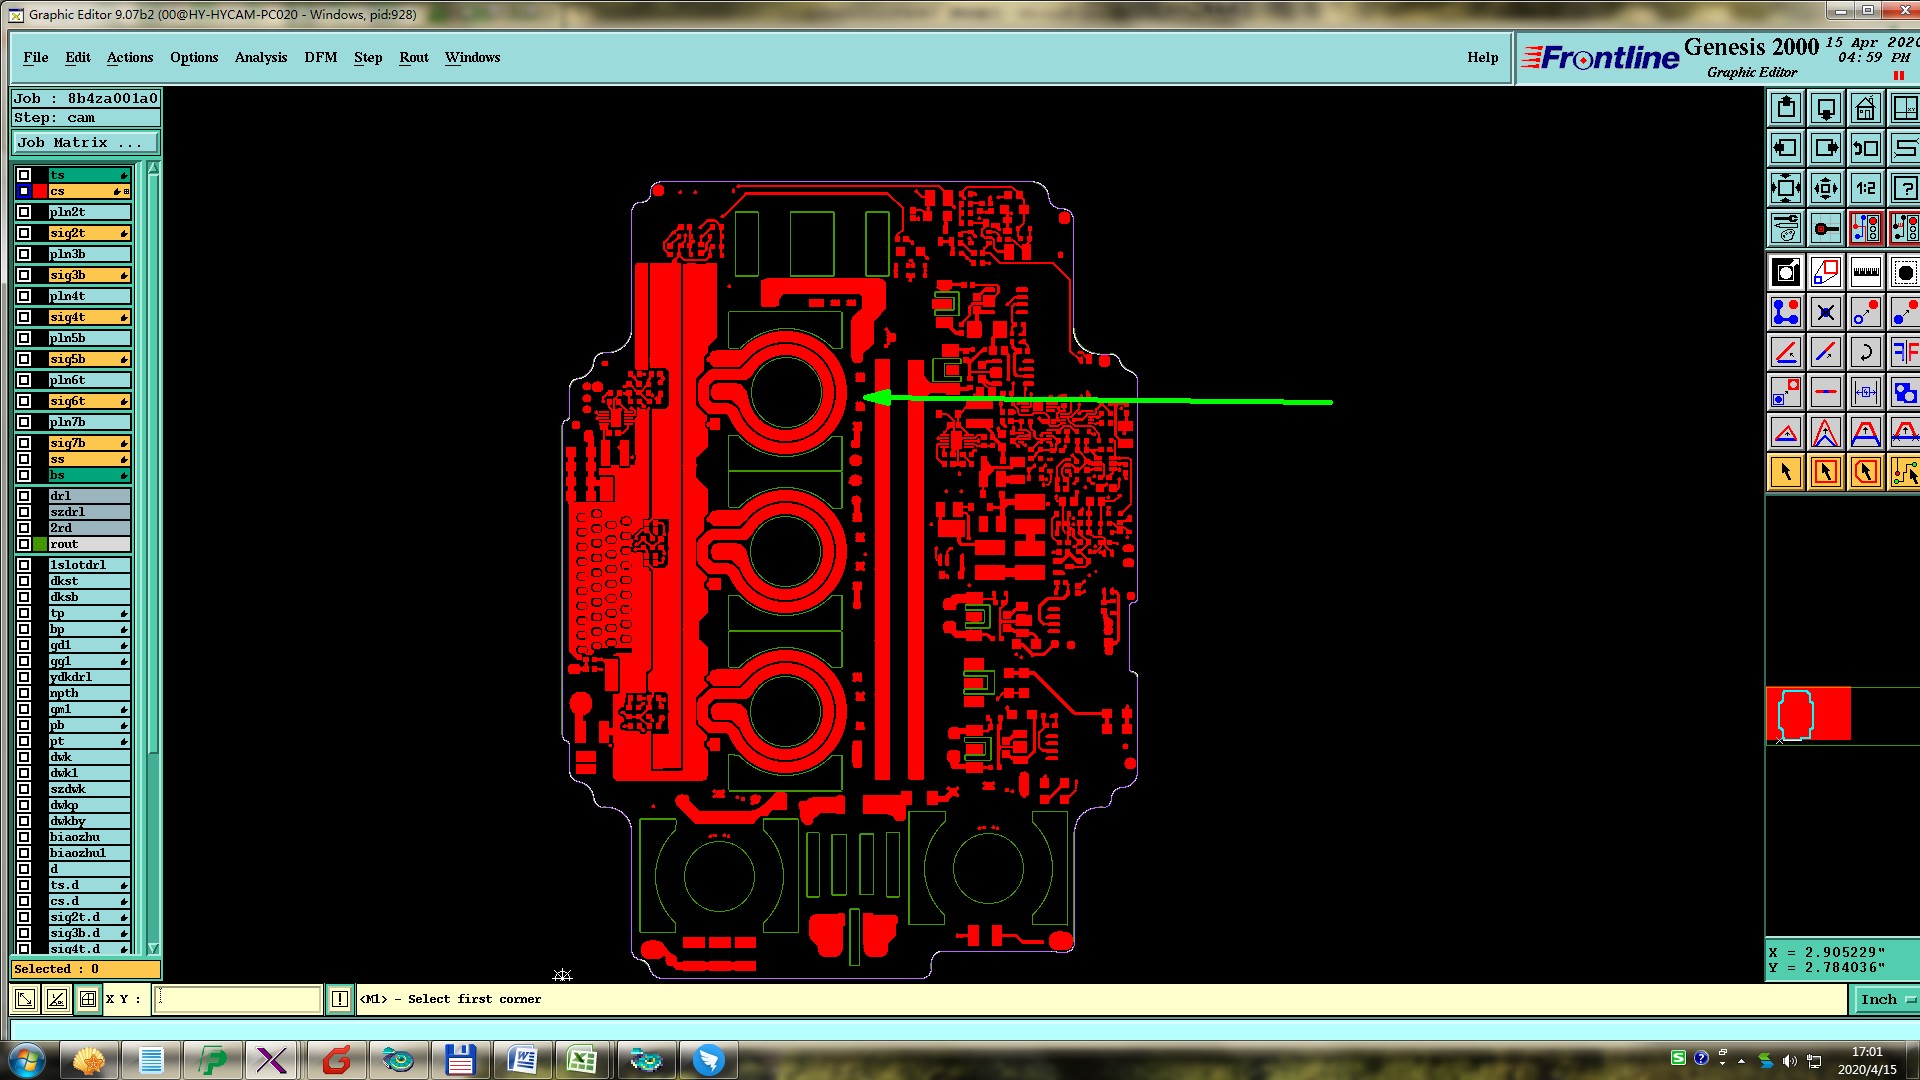Click the grid snap icon beside XY

[88, 999]
